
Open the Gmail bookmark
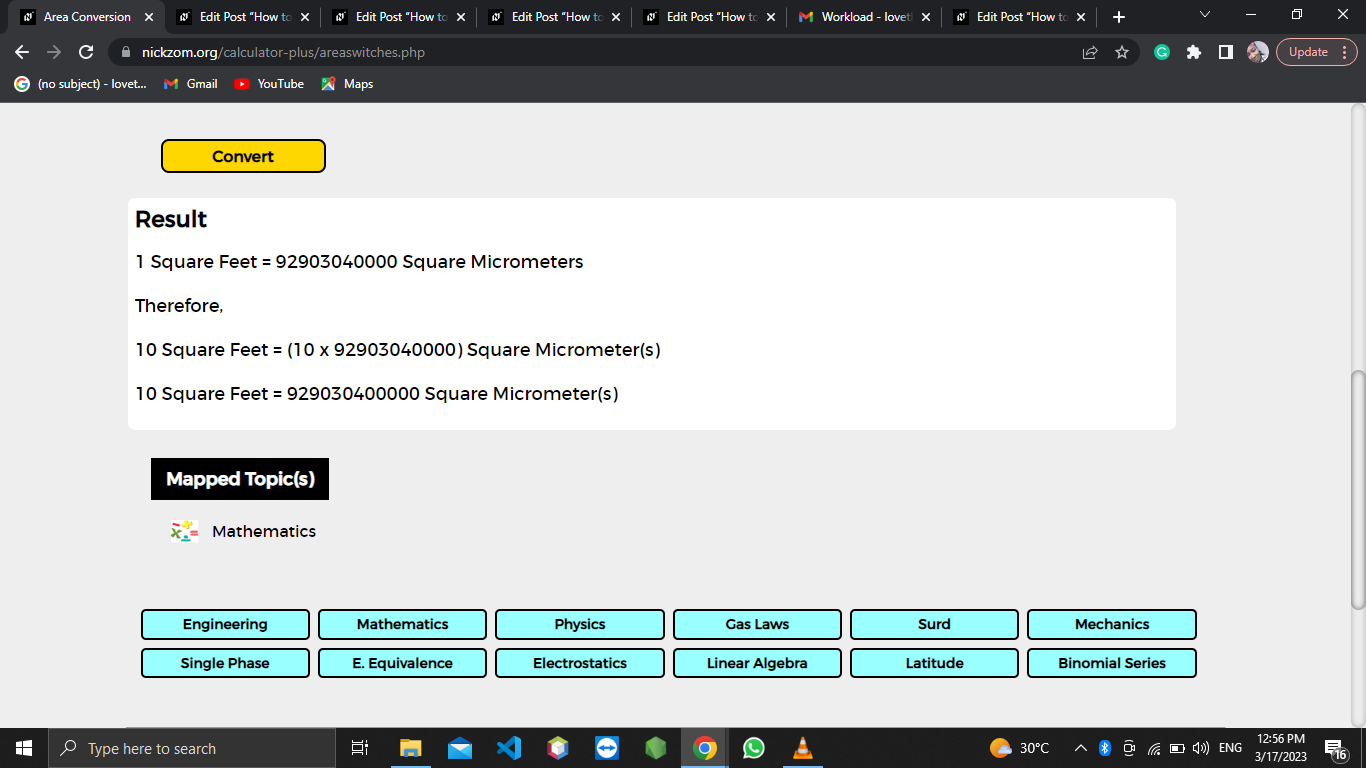pos(190,84)
